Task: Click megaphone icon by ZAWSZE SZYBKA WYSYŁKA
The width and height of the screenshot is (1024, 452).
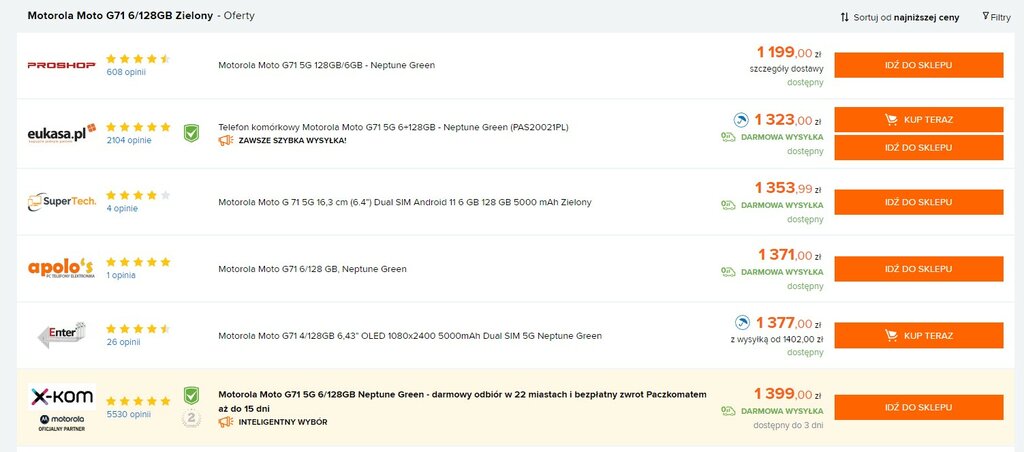Action: [x=226, y=140]
